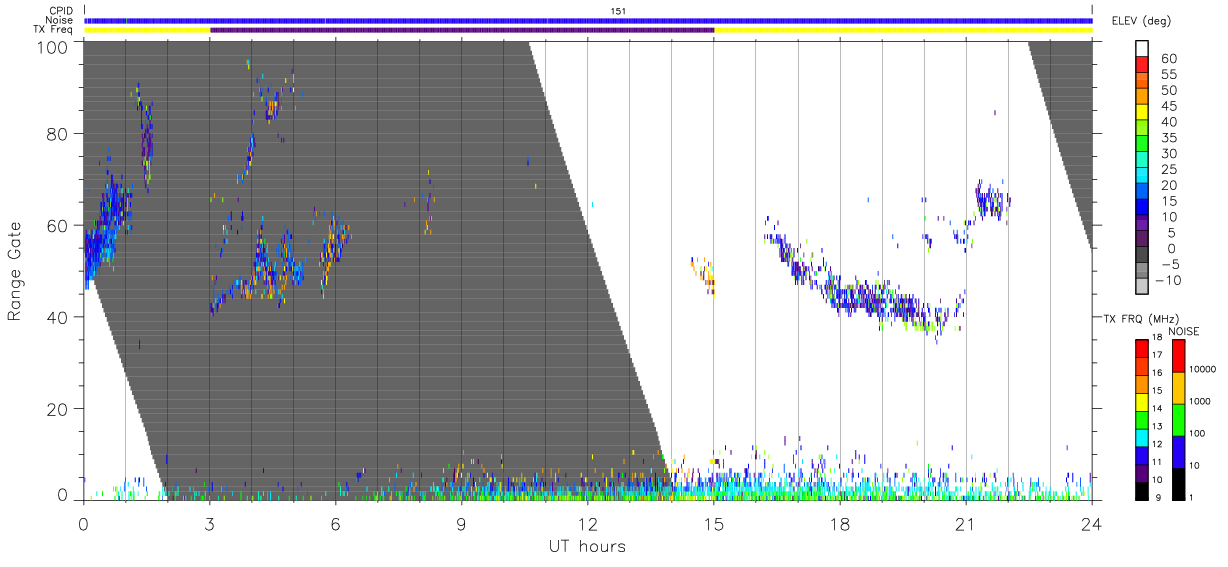Click the 35 label on the ELEV color bar

pos(1168,138)
